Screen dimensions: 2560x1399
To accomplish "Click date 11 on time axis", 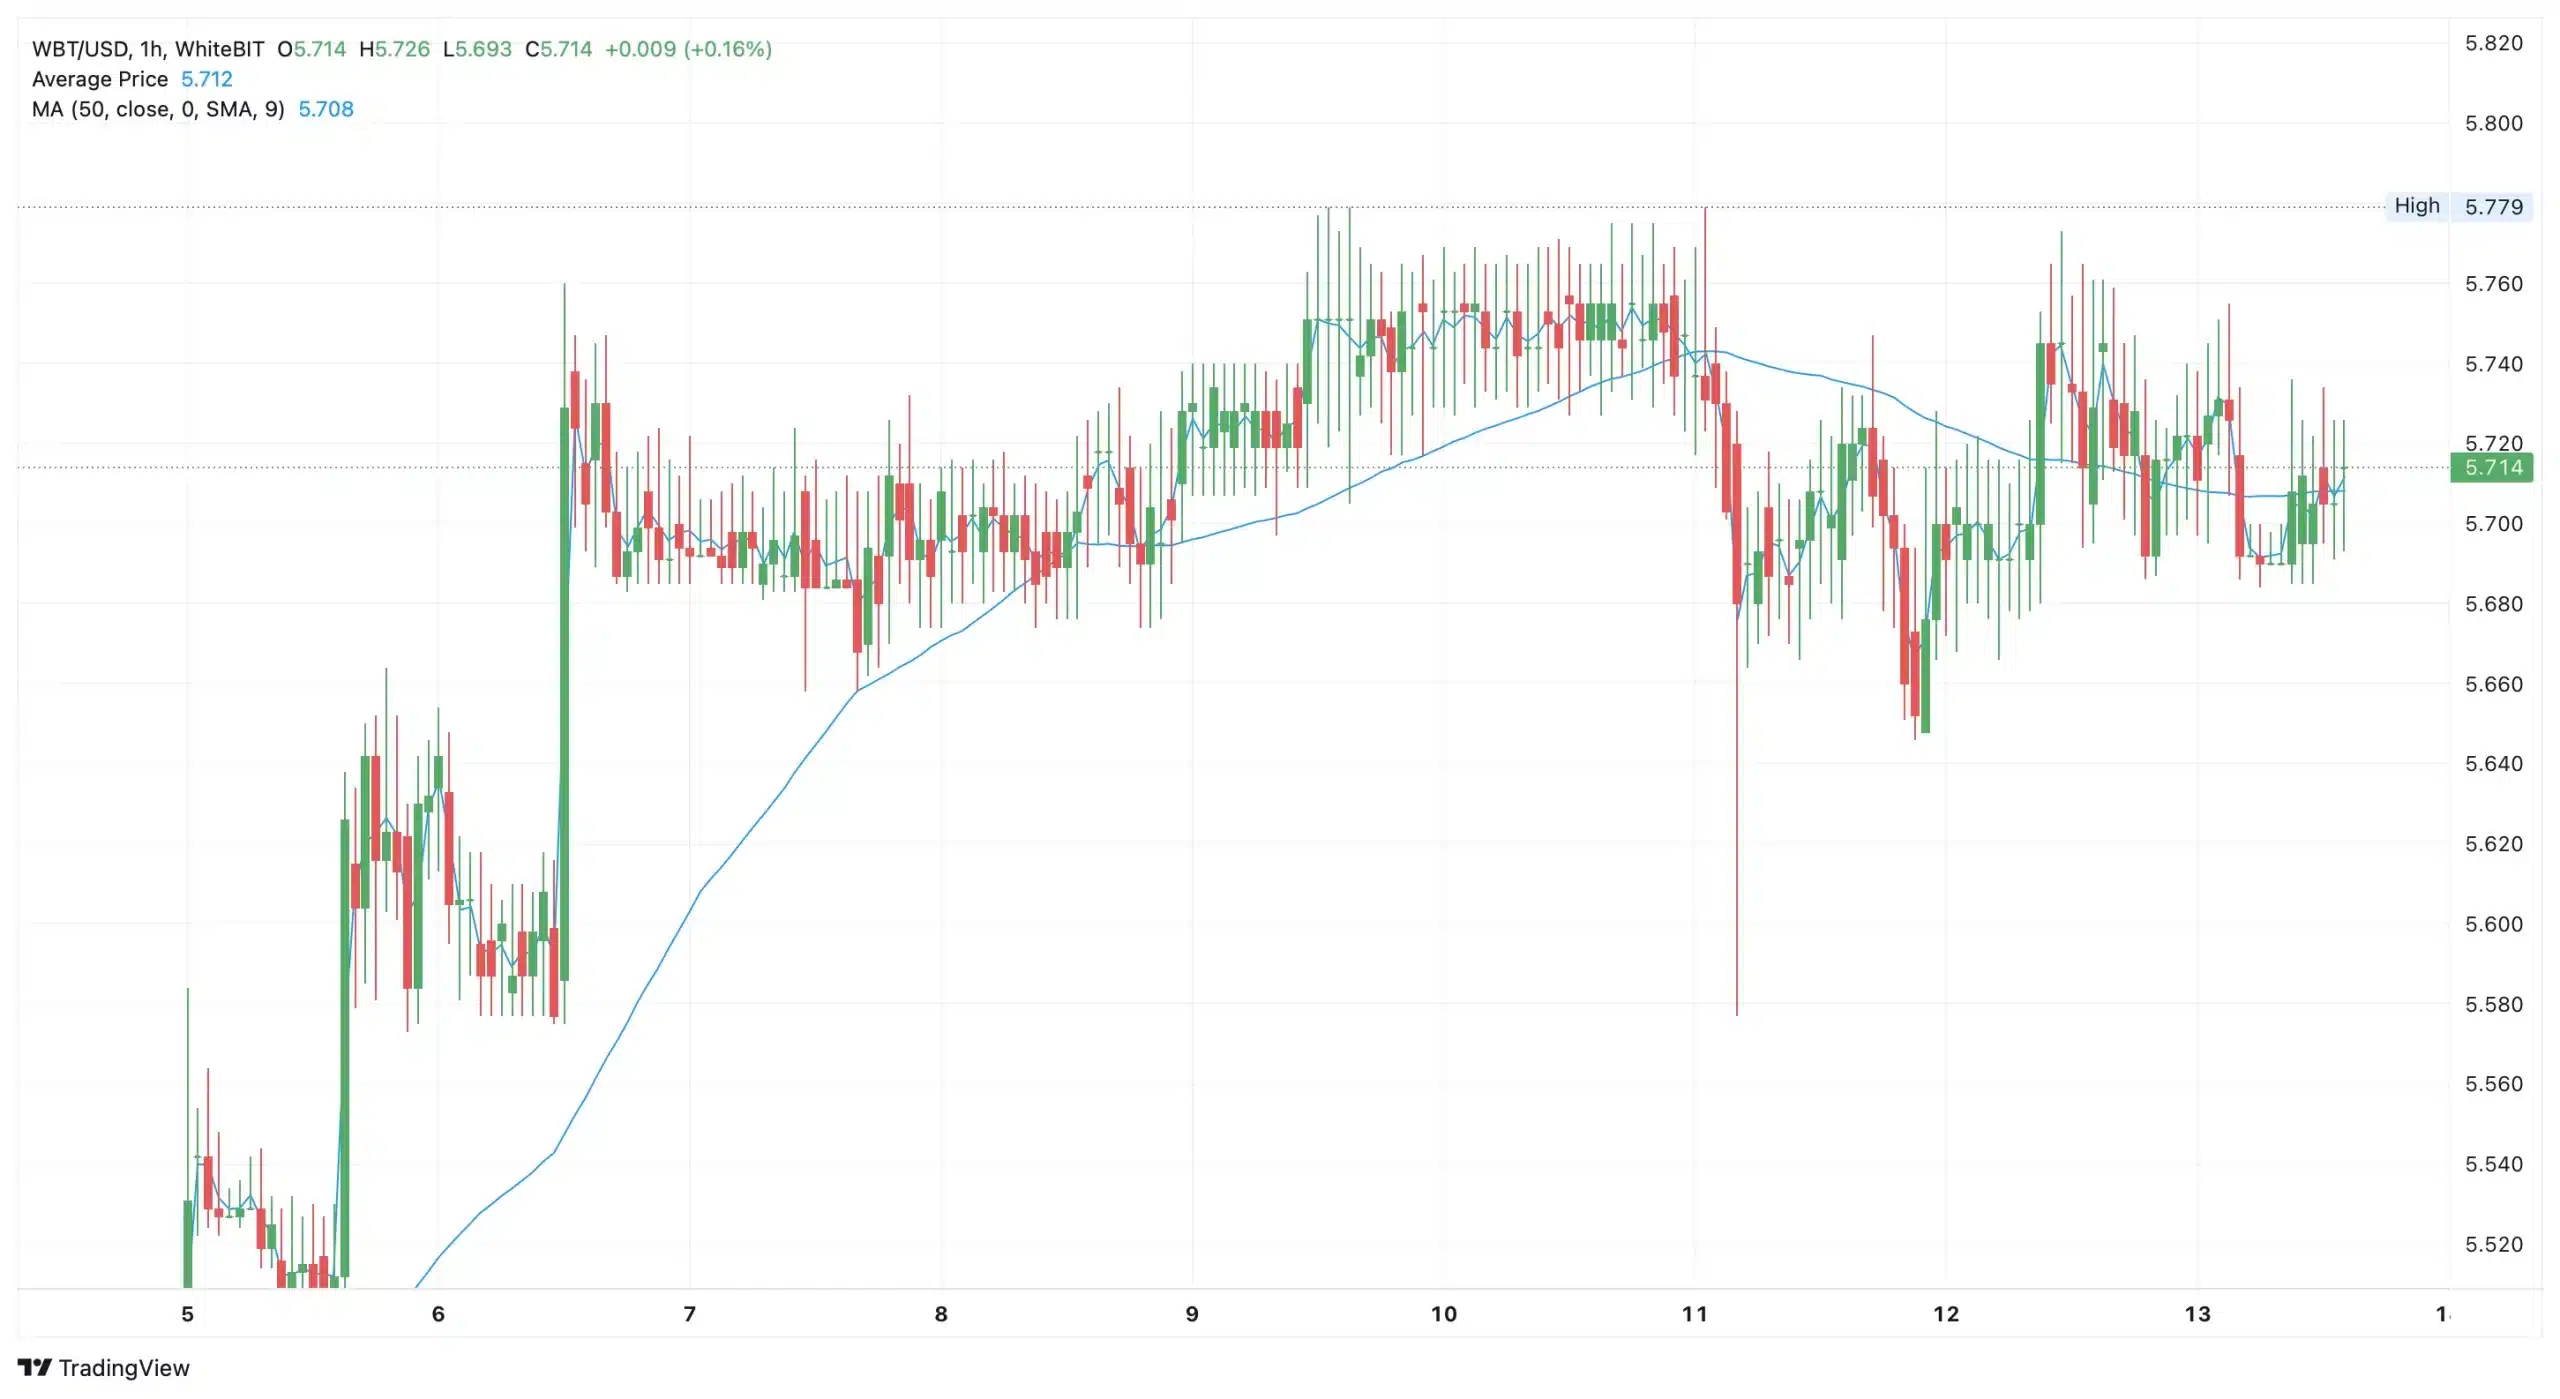I will click(x=1695, y=1314).
